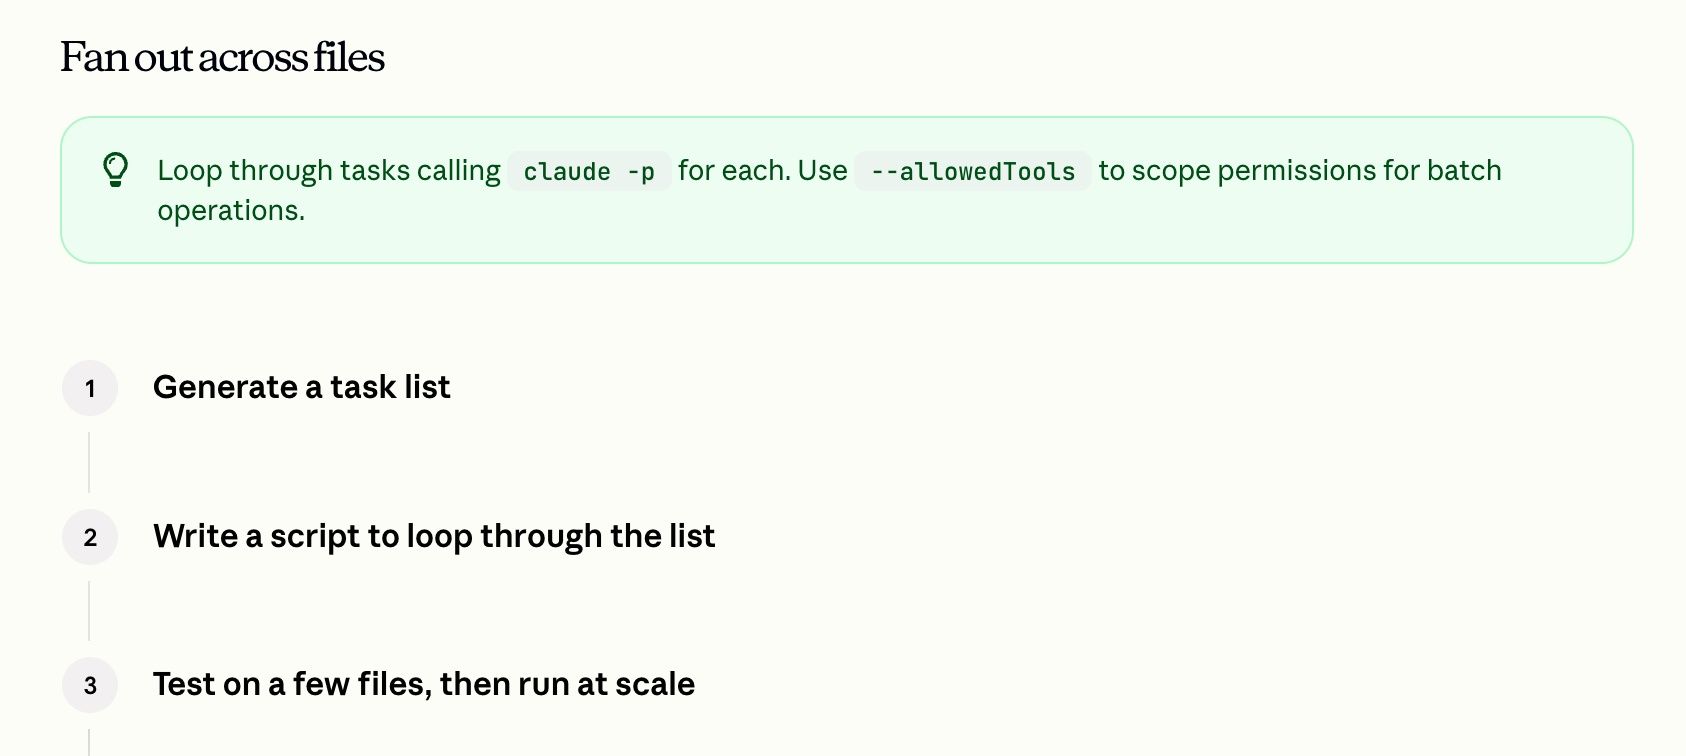Click "Loop through tasks calling" tip text
This screenshot has width=1686, height=756.
point(329,171)
